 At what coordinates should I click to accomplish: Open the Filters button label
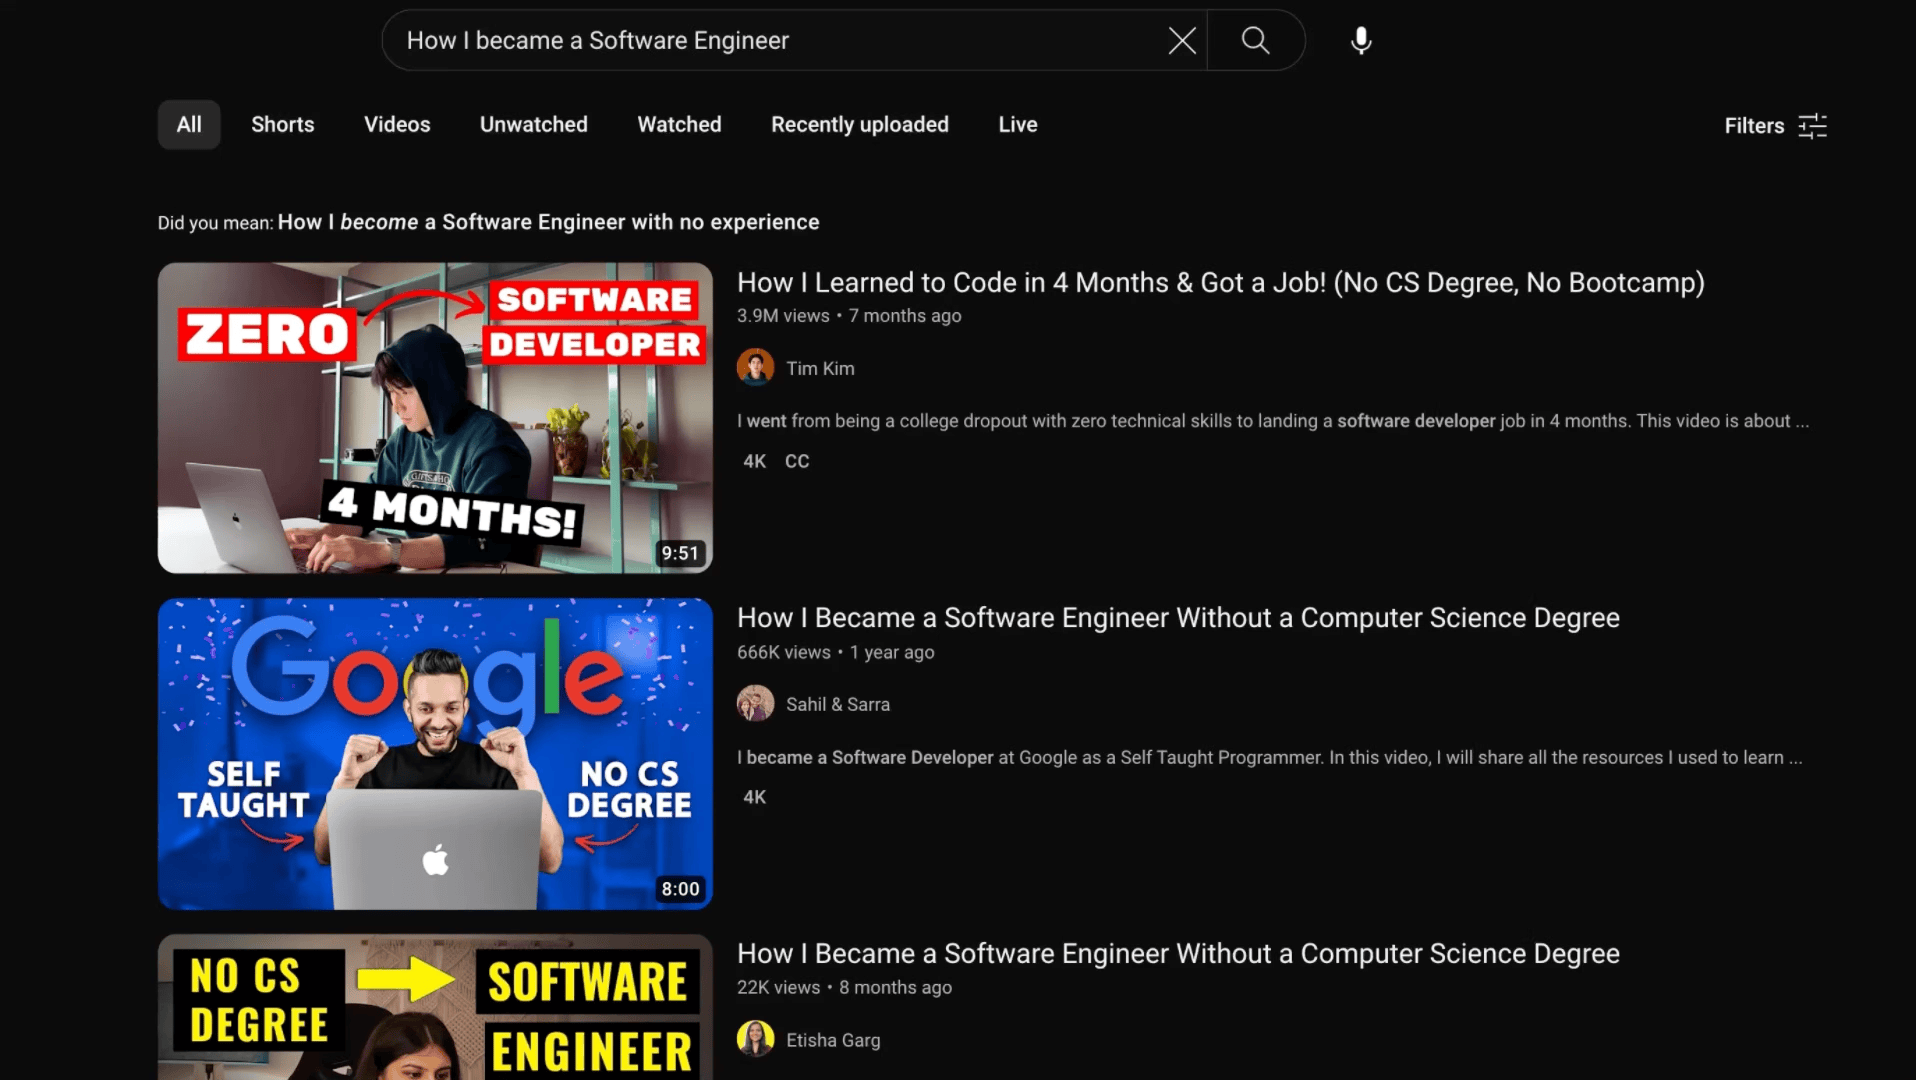[x=1754, y=126]
